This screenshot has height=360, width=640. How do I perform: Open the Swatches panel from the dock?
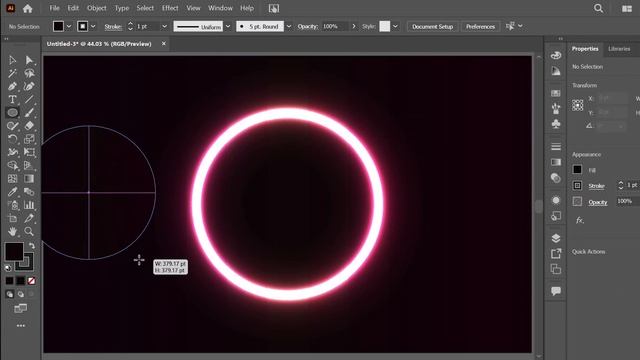click(556, 93)
